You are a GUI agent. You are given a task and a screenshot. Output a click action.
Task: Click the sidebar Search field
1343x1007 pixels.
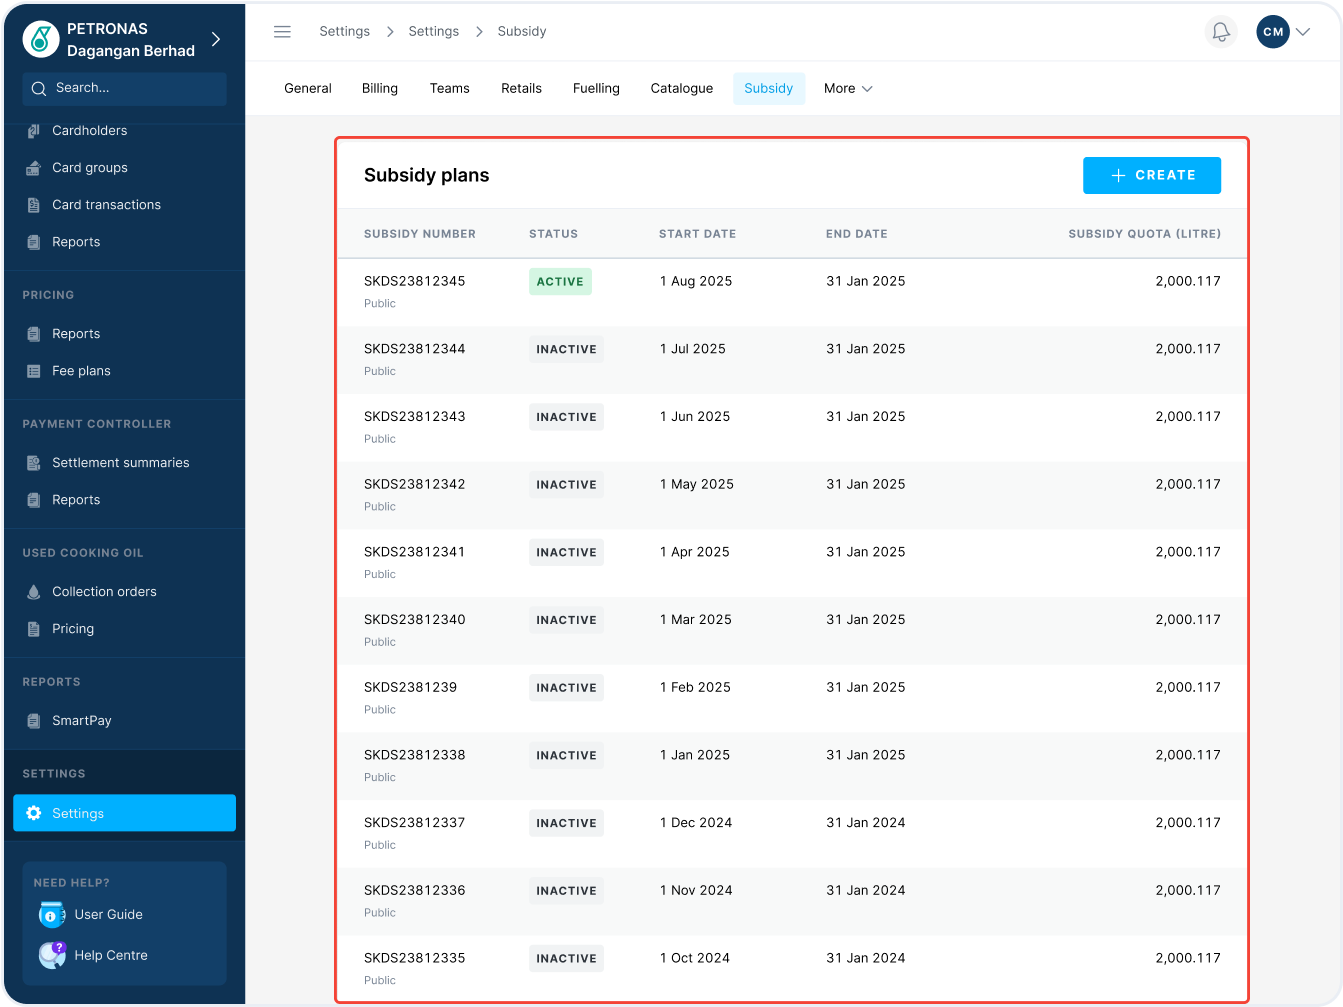(x=125, y=89)
